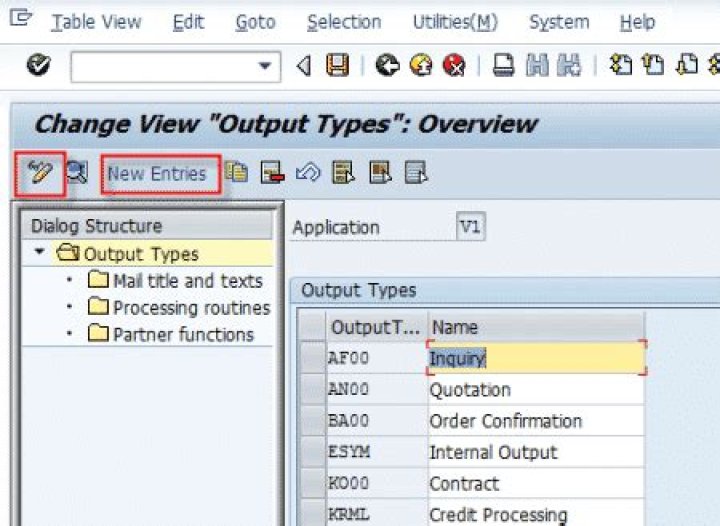The width and height of the screenshot is (720, 526).
Task: Click the Application field V1
Action: [471, 226]
